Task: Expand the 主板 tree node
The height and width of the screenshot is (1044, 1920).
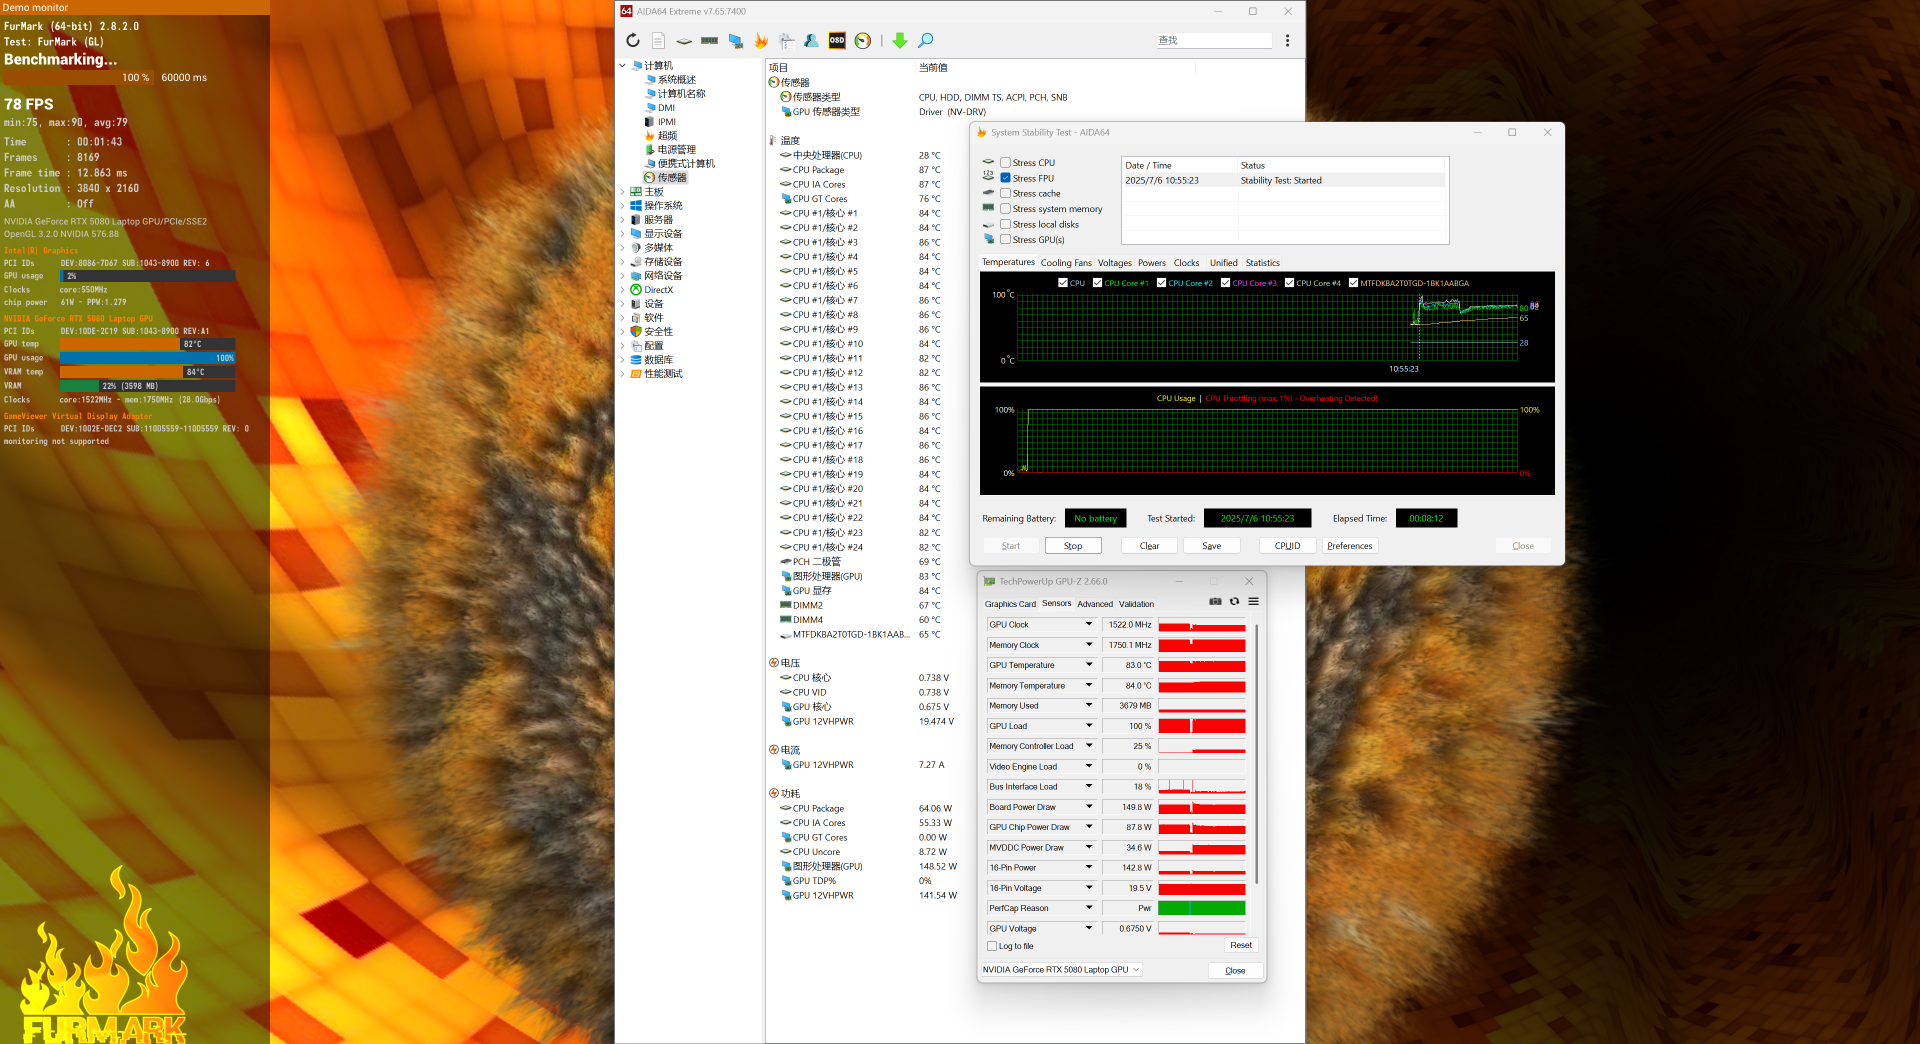Action: click(x=622, y=192)
